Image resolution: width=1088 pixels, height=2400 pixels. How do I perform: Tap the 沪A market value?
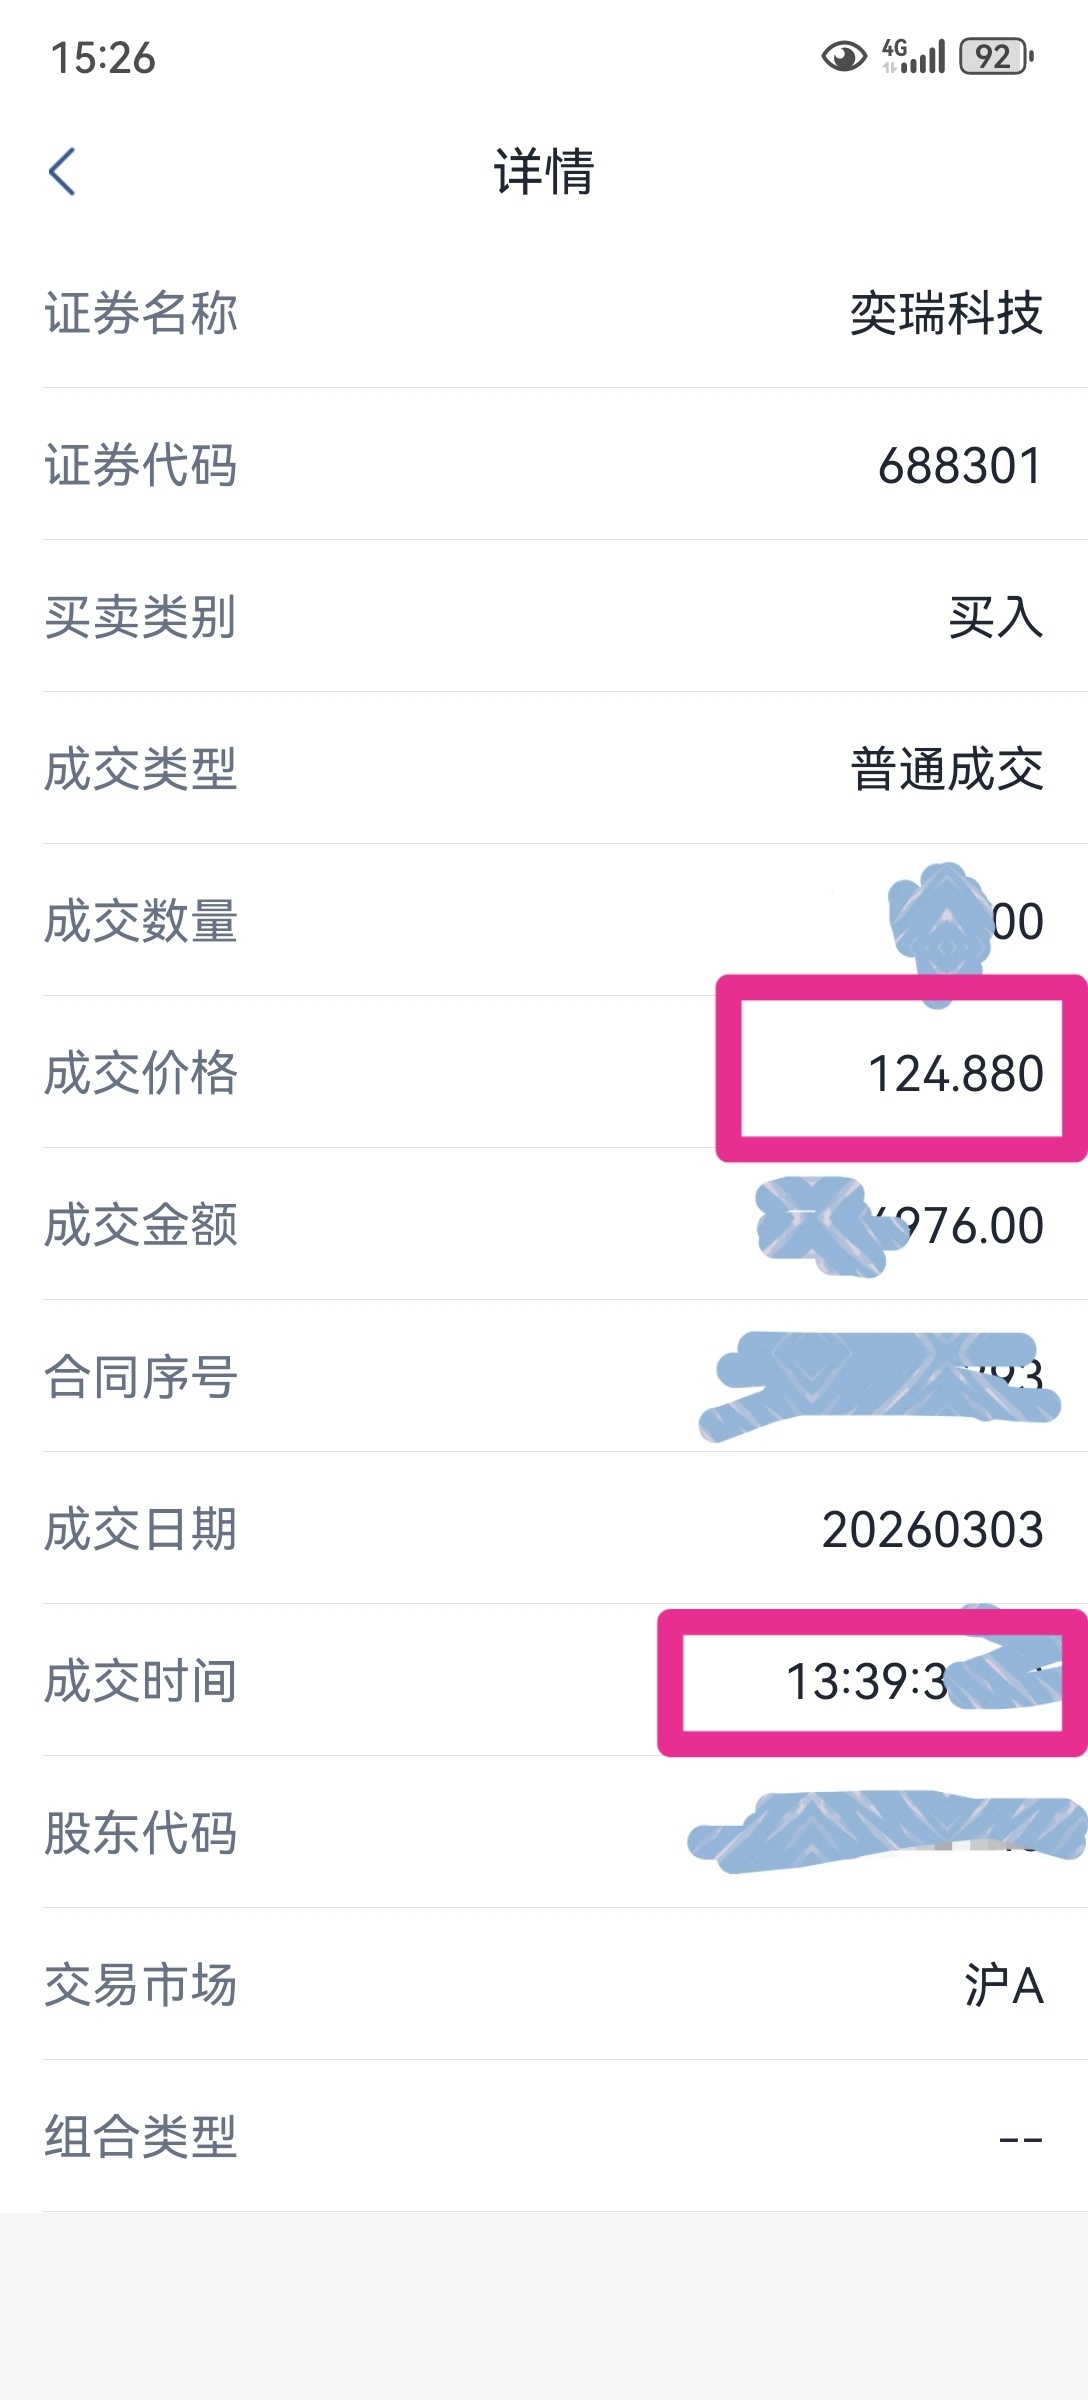(x=1003, y=1986)
